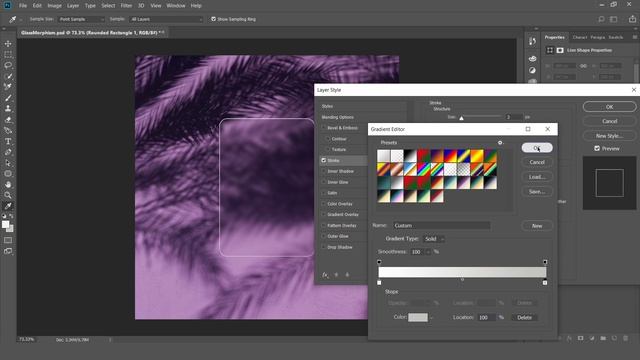Open the Screen Mode icon
The height and width of the screenshot is (360, 640).
pos(8,251)
